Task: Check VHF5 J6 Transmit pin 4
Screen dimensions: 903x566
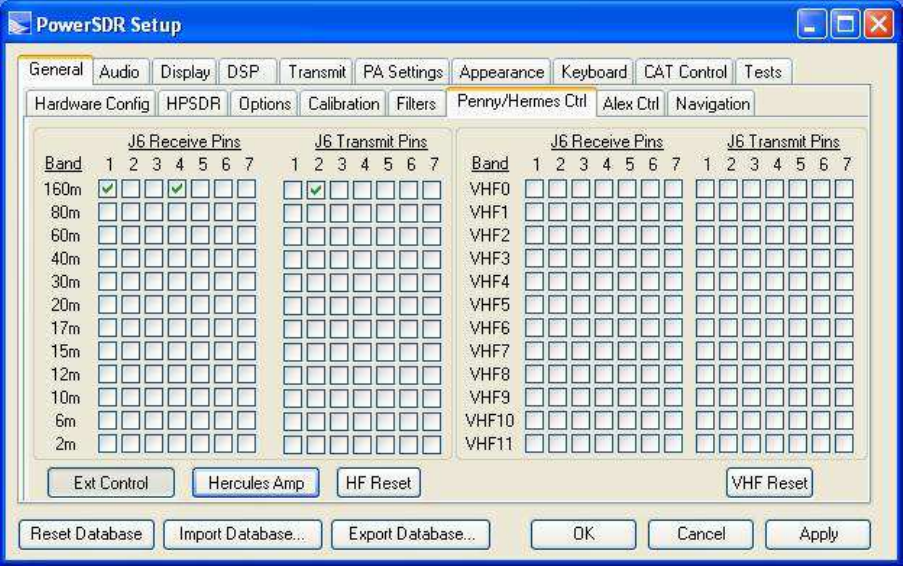Action: click(775, 305)
